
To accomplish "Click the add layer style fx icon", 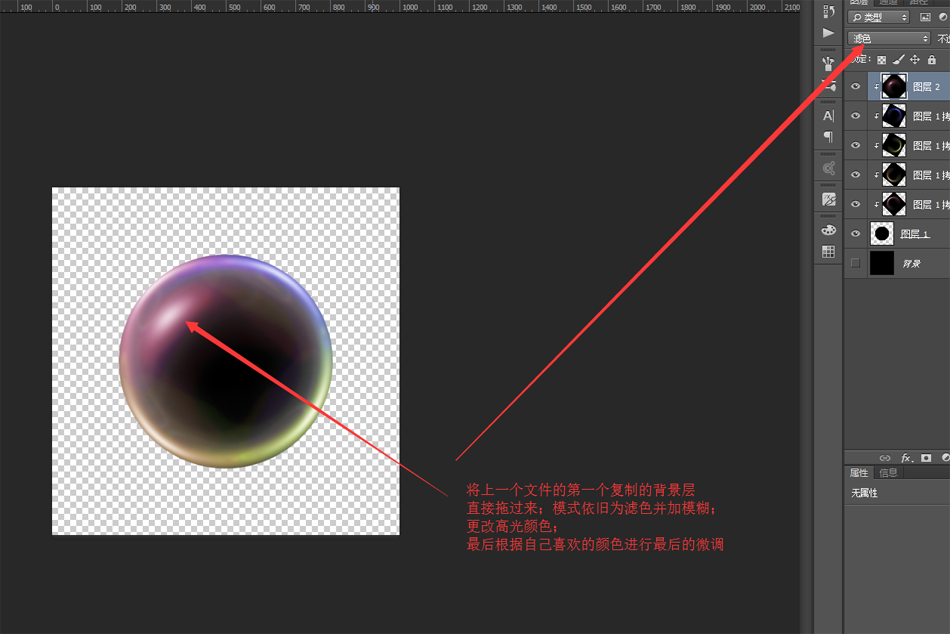I will pyautogui.click(x=906, y=458).
